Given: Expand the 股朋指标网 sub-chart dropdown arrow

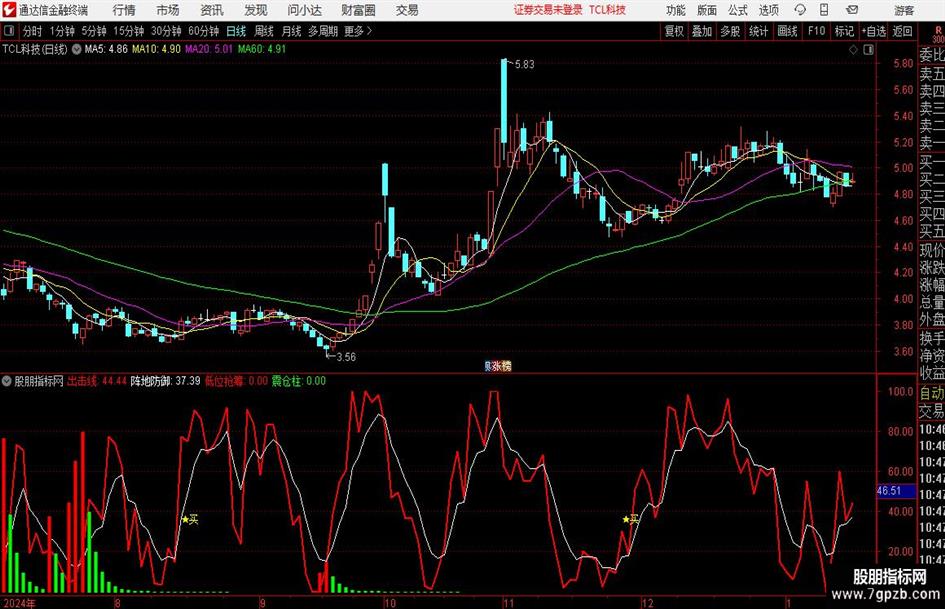Looking at the screenshot, I should [x=7, y=381].
